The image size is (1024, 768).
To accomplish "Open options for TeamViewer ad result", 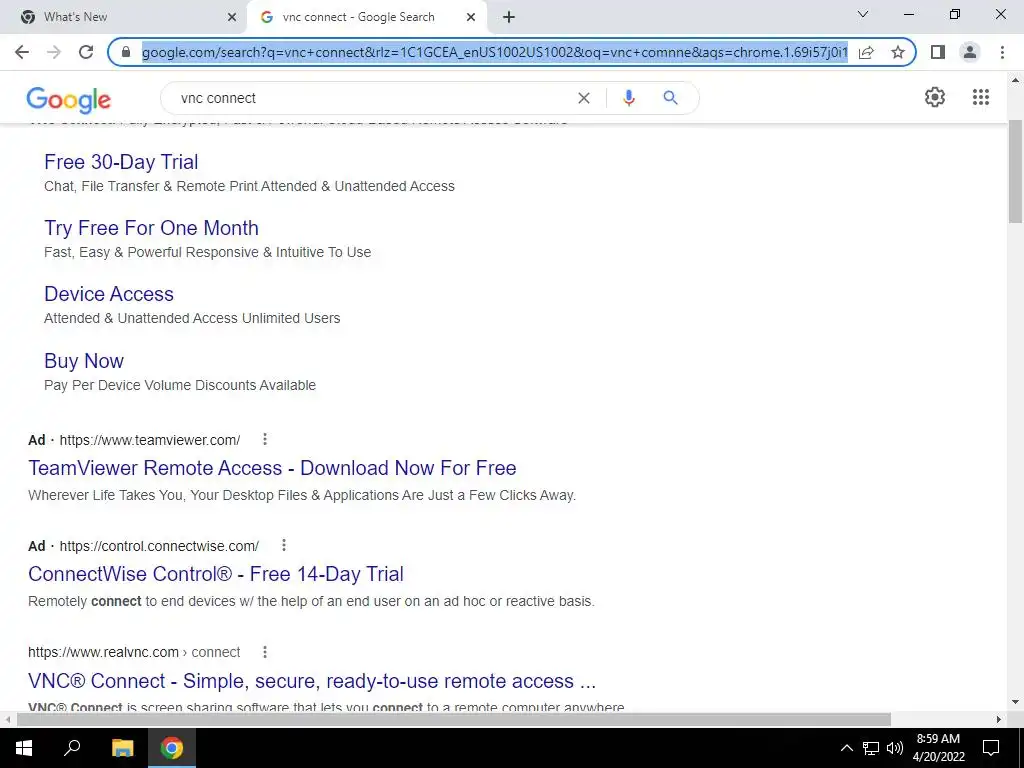I will pos(264,440).
